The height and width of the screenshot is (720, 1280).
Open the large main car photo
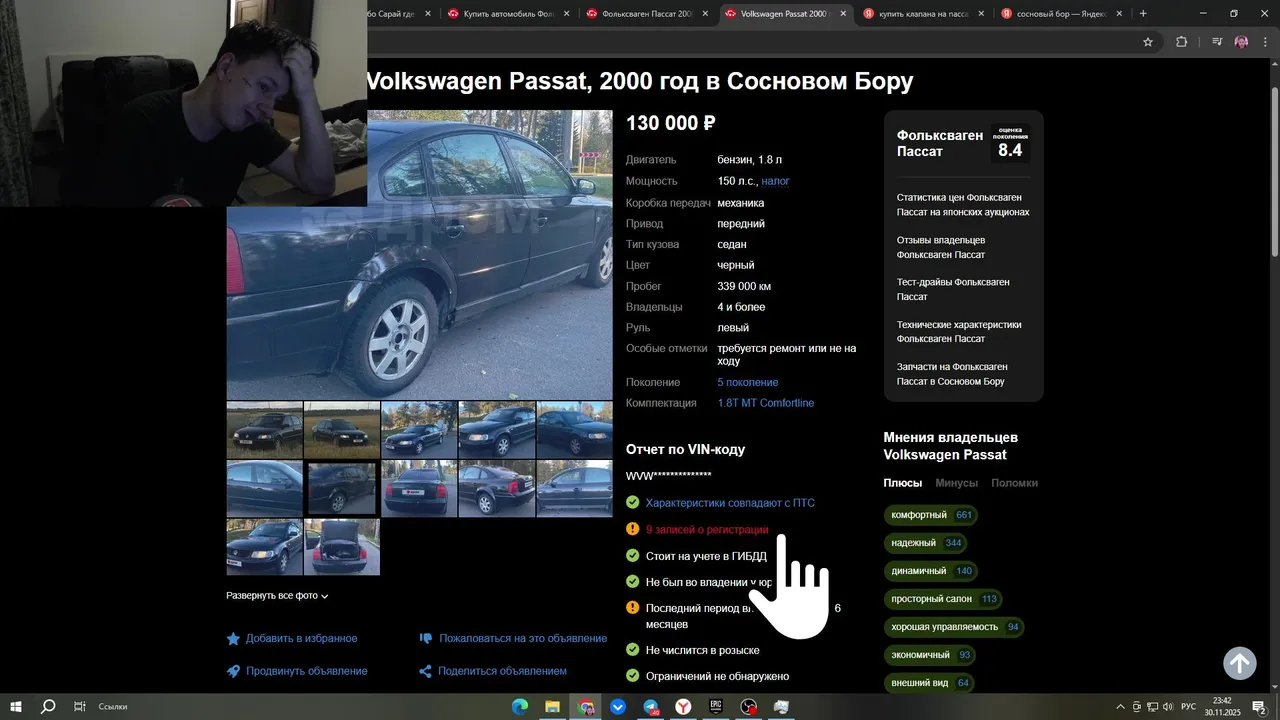pyautogui.click(x=419, y=255)
